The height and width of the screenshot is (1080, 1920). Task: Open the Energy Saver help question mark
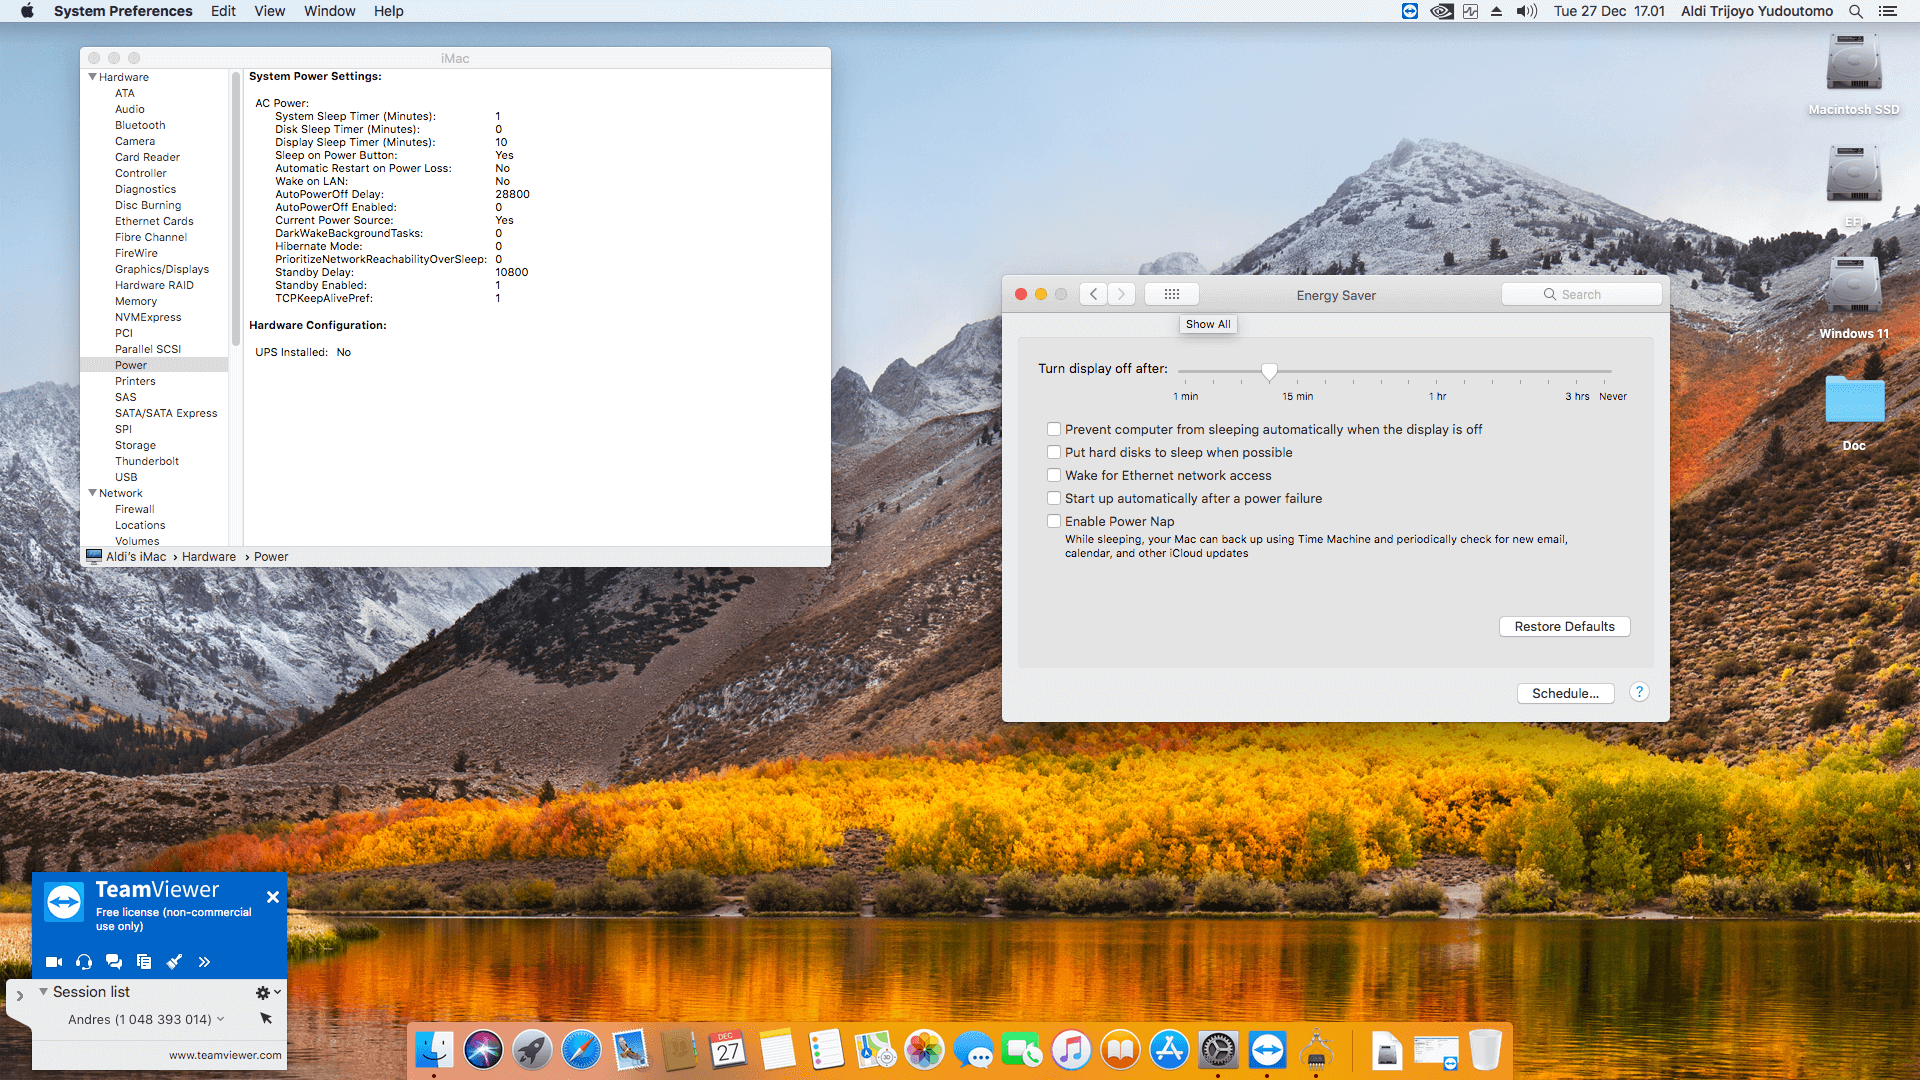[x=1639, y=692]
